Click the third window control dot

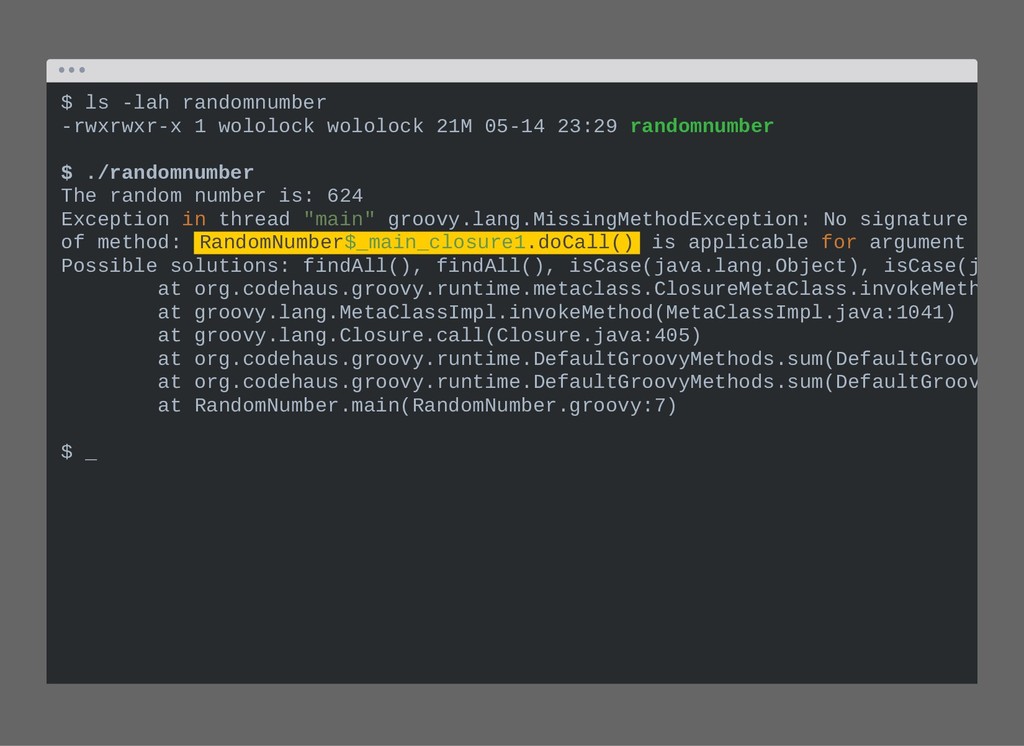click(x=82, y=70)
